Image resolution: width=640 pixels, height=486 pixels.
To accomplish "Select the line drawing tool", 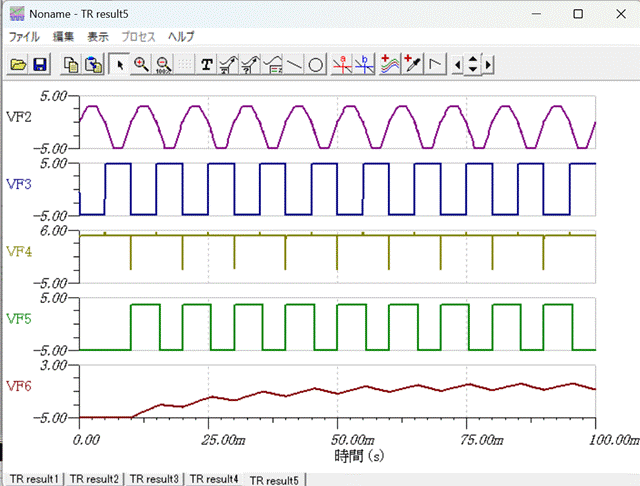I will tap(294, 64).
